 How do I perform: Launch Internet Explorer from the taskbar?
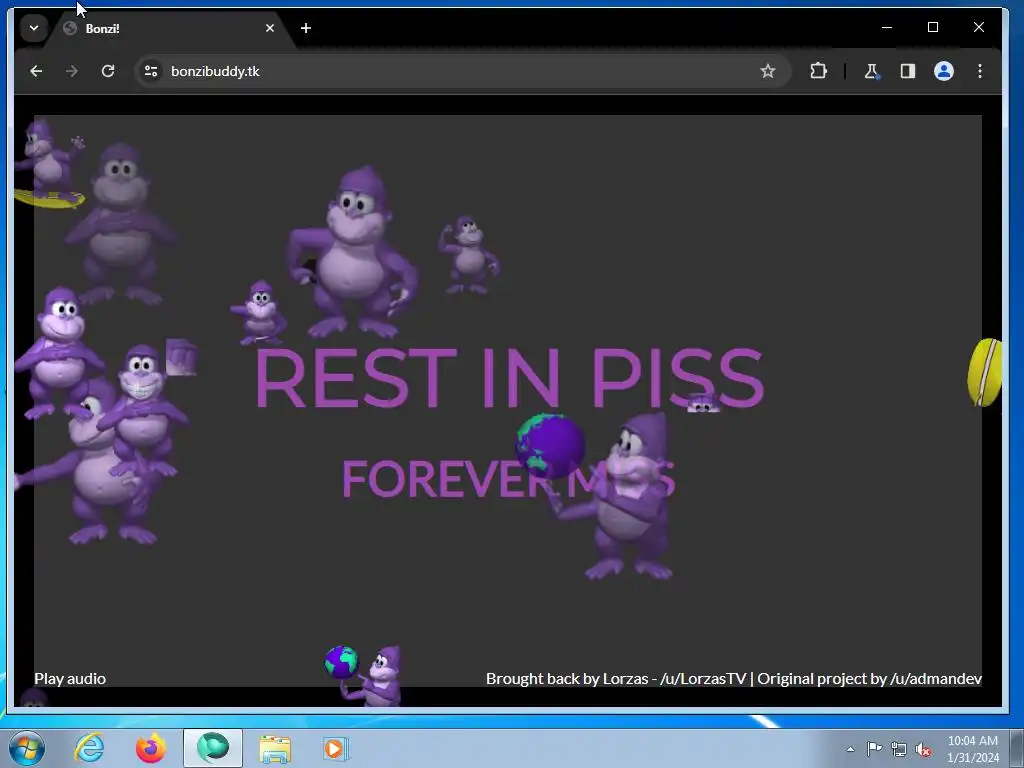click(x=89, y=748)
